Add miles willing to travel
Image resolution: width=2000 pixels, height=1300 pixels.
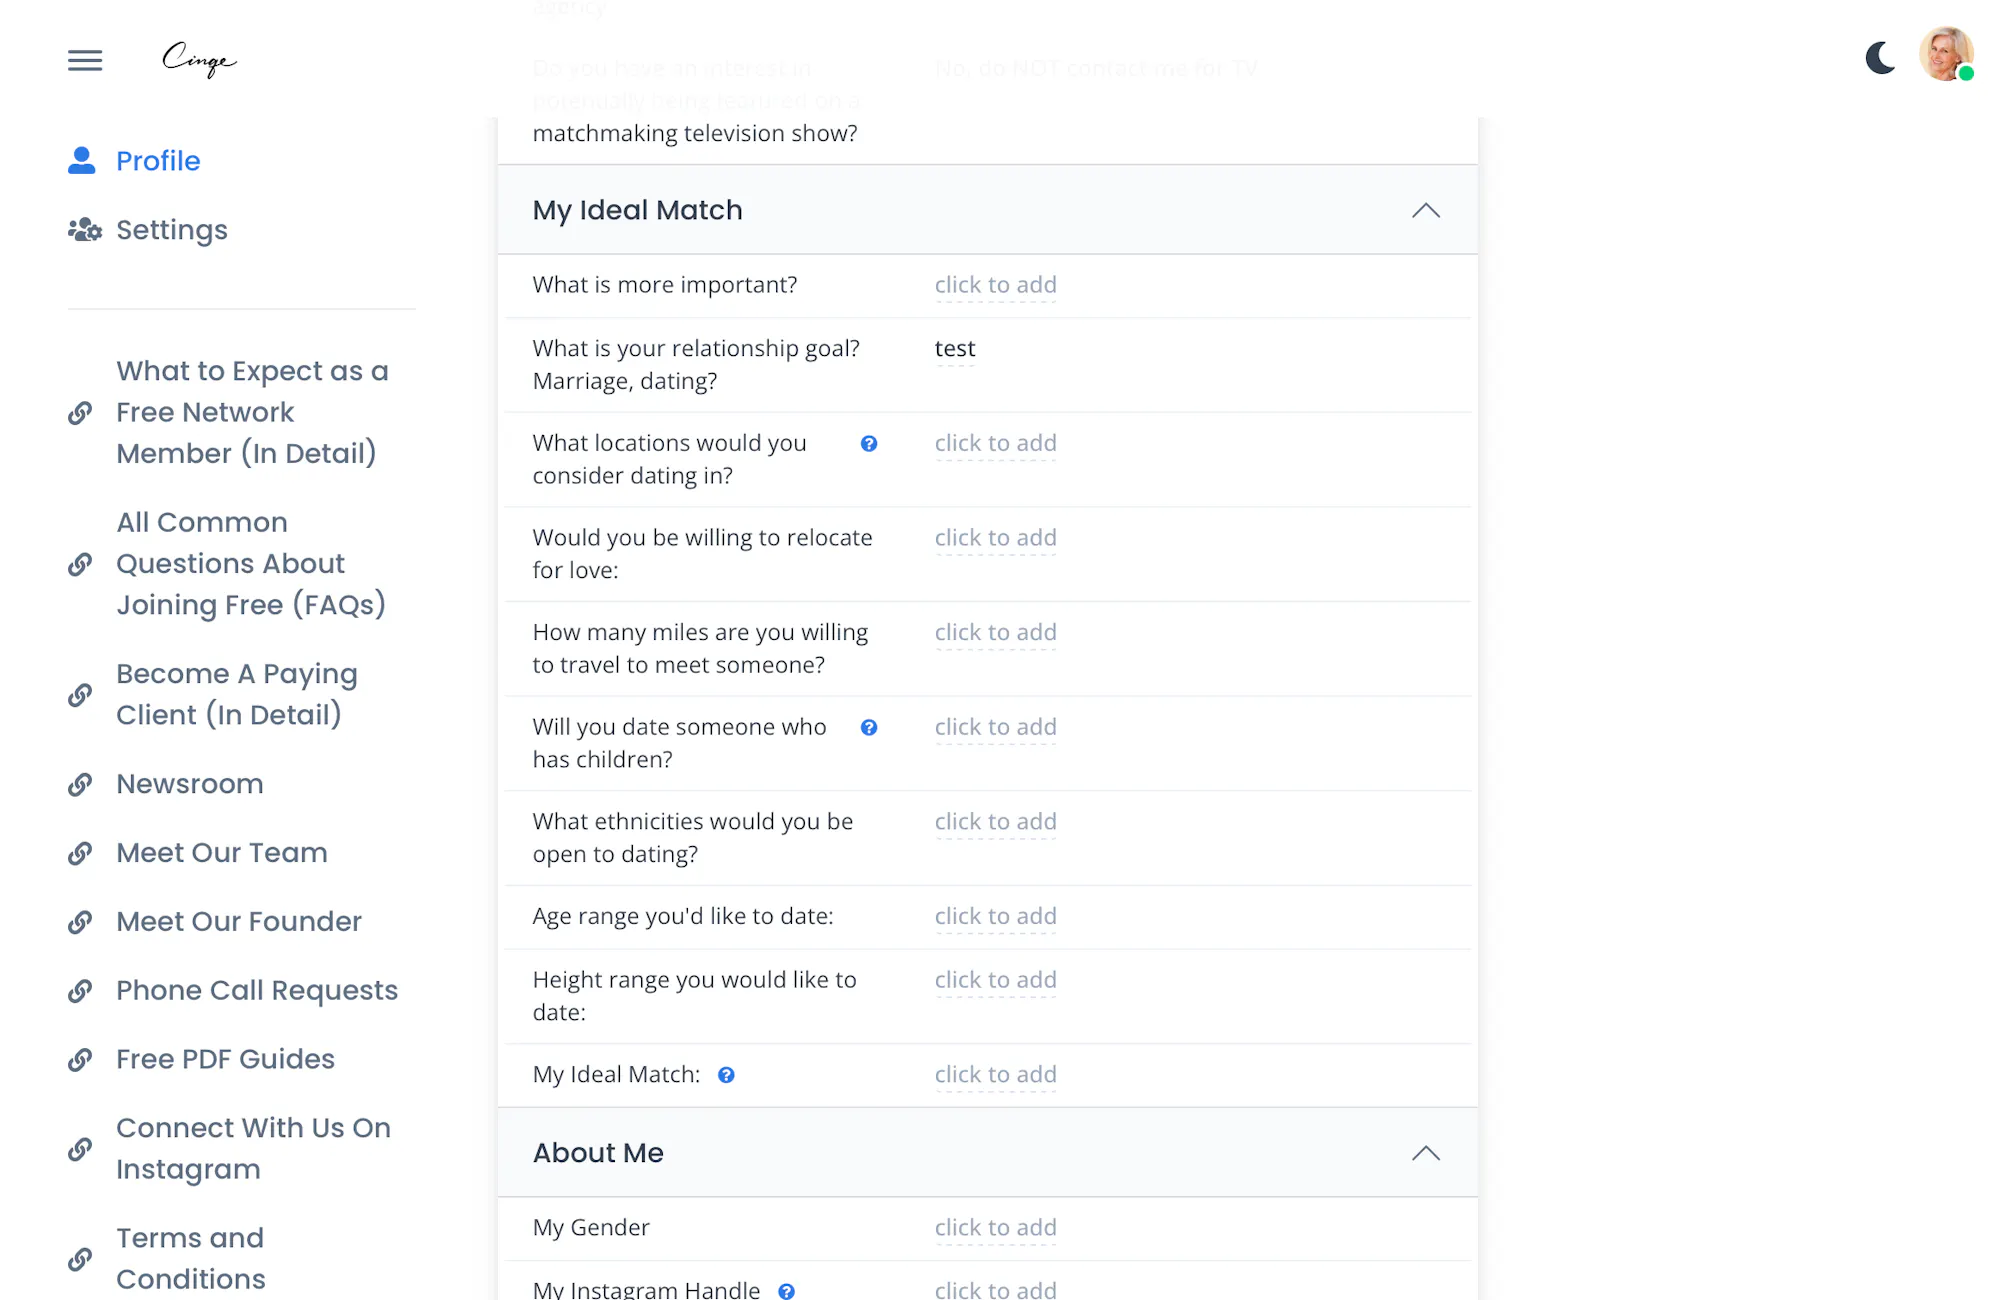[x=996, y=632]
